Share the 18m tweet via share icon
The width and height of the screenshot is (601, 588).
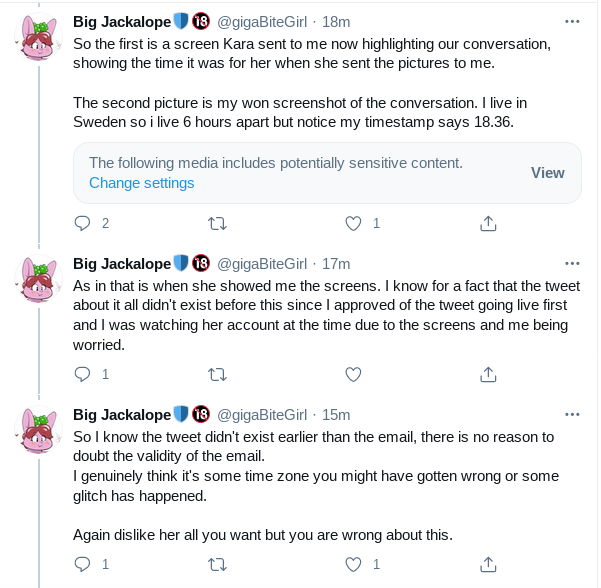[x=488, y=223]
